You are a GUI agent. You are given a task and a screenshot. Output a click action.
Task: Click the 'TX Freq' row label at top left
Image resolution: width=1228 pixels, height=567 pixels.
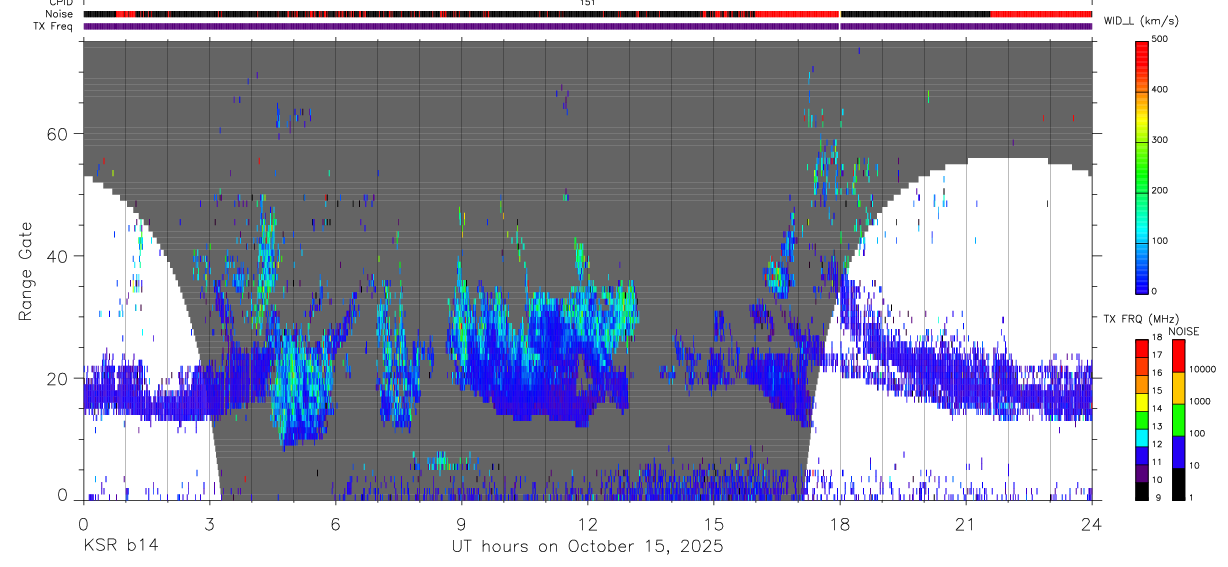pos(54,25)
